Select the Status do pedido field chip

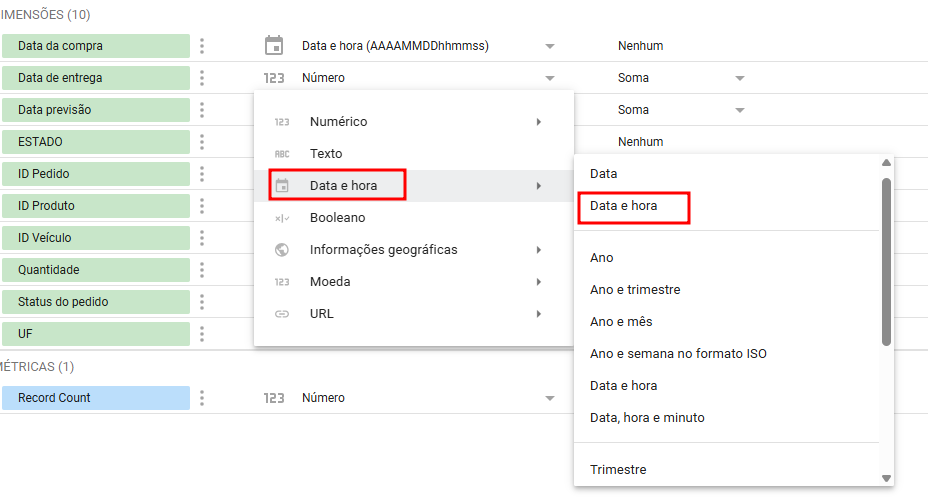pos(96,302)
